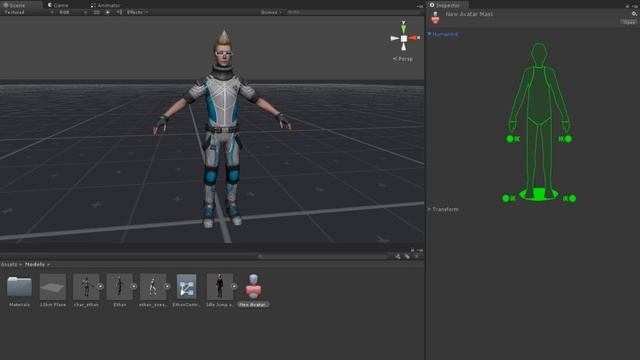640x360 pixels.
Task: Expand the Idle Jump asset arrow
Action: (234, 287)
